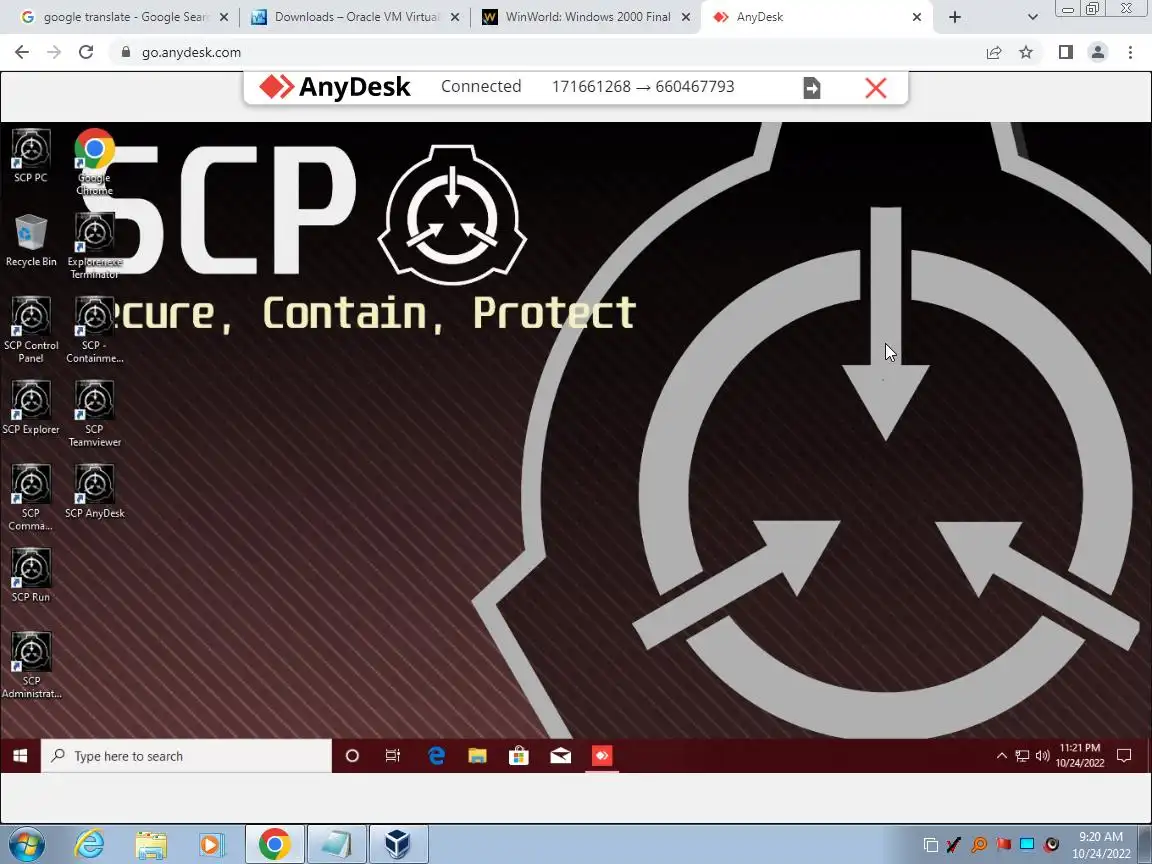Expand hidden tray icons on remote taskbar

[1001, 755]
